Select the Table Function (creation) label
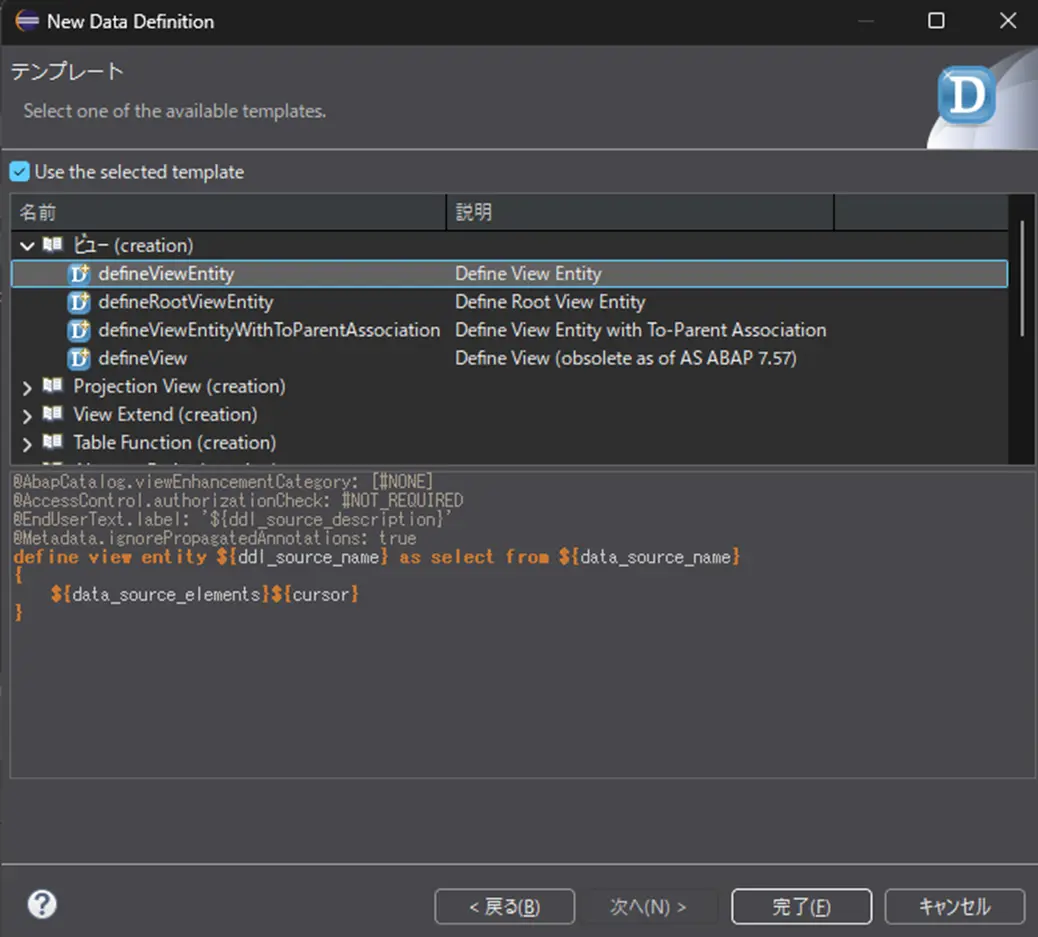 click(175, 442)
